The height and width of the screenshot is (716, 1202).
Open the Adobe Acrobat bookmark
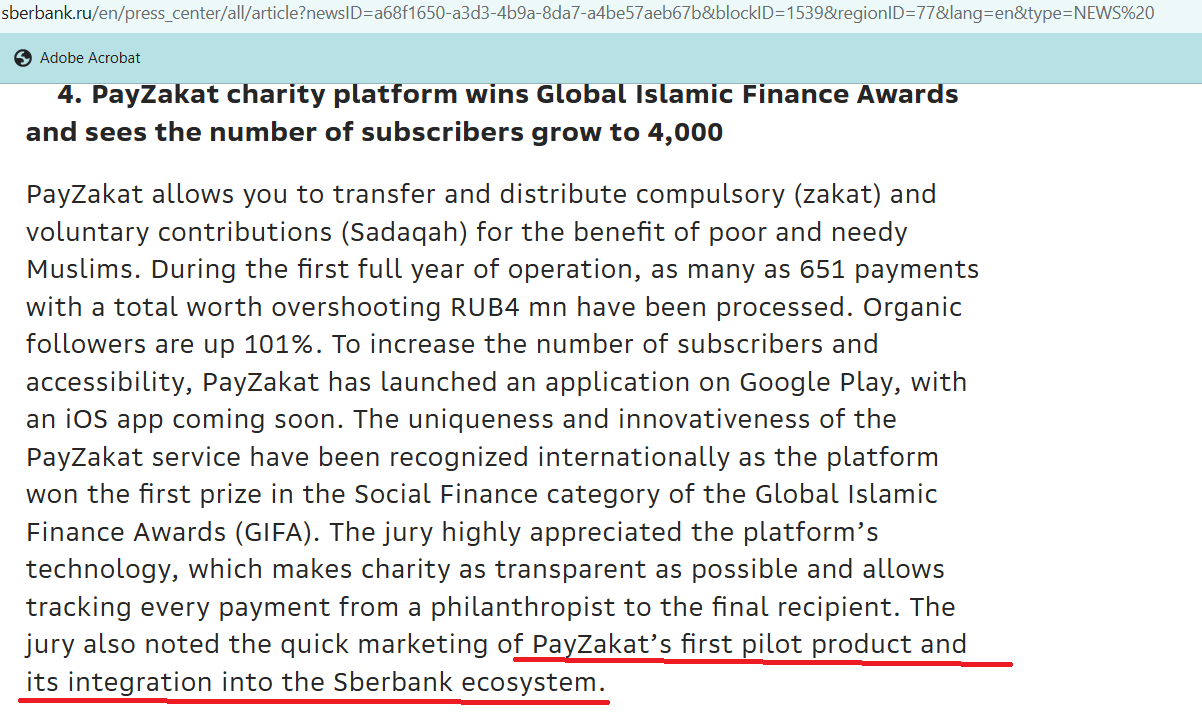click(x=90, y=58)
